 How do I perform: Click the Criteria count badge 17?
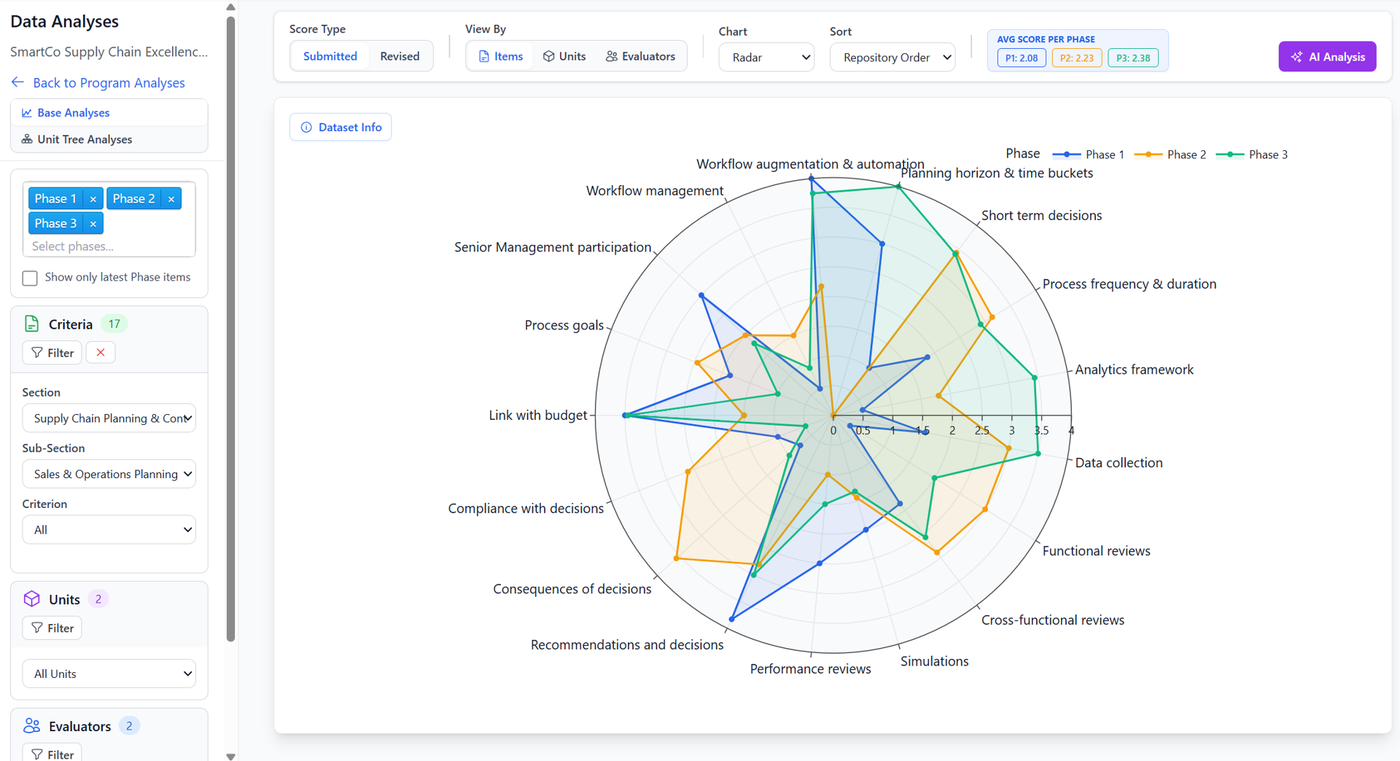pos(114,324)
